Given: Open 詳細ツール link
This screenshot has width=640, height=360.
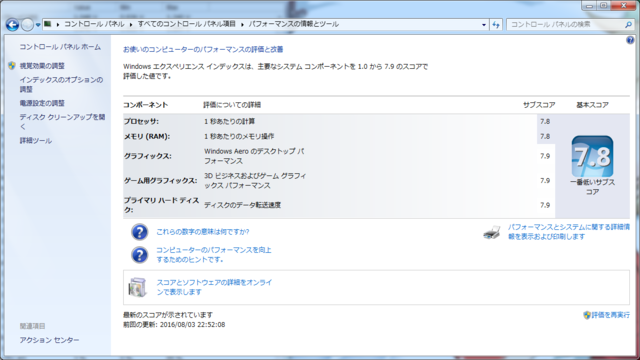Looking at the screenshot, I should pyautogui.click(x=36, y=141).
